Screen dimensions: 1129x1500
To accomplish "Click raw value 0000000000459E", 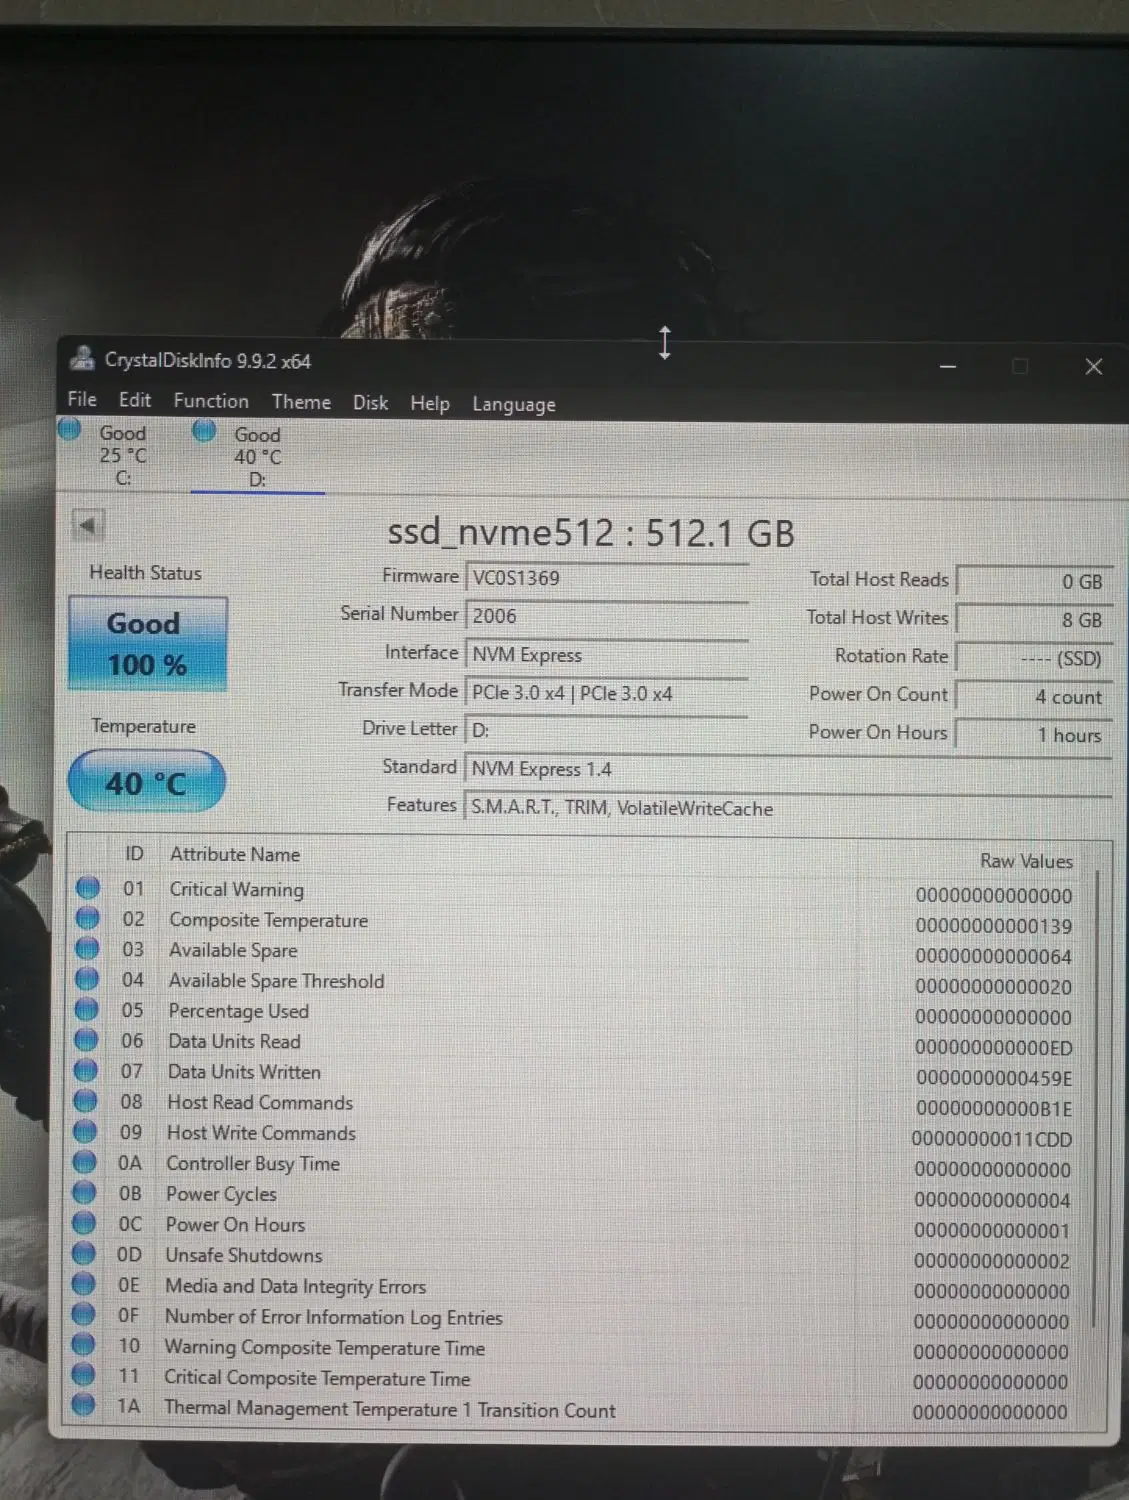I will point(994,1078).
